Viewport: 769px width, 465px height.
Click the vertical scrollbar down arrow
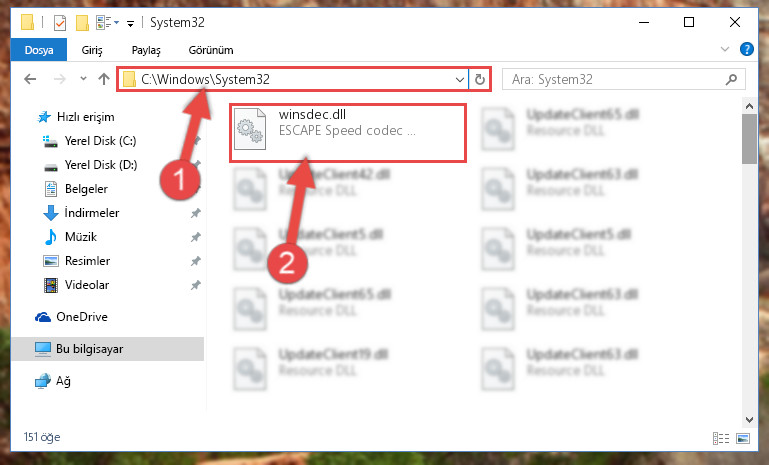[x=749, y=419]
